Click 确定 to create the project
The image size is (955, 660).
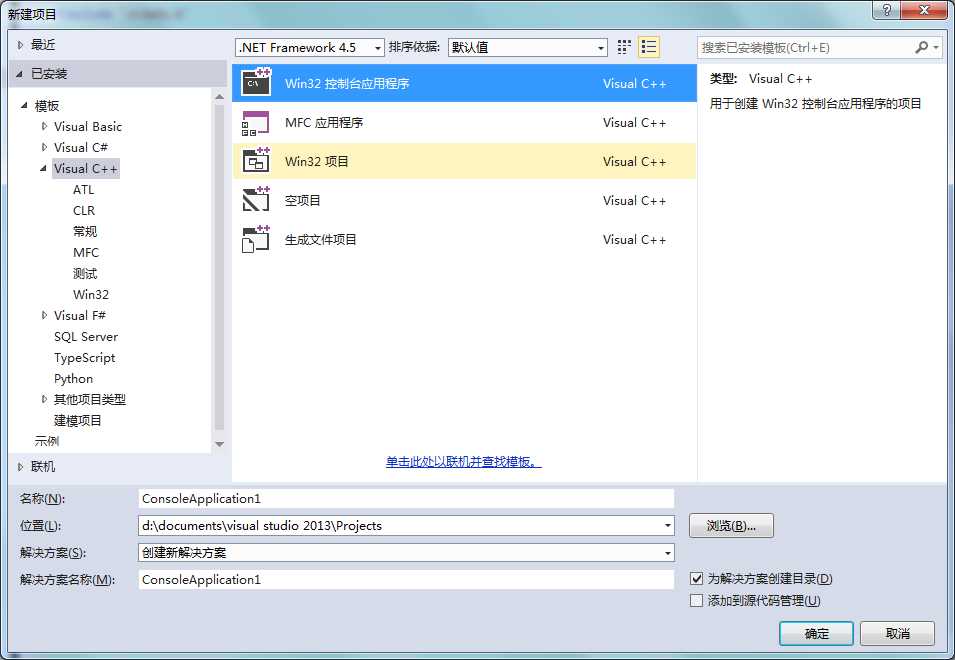pos(816,634)
